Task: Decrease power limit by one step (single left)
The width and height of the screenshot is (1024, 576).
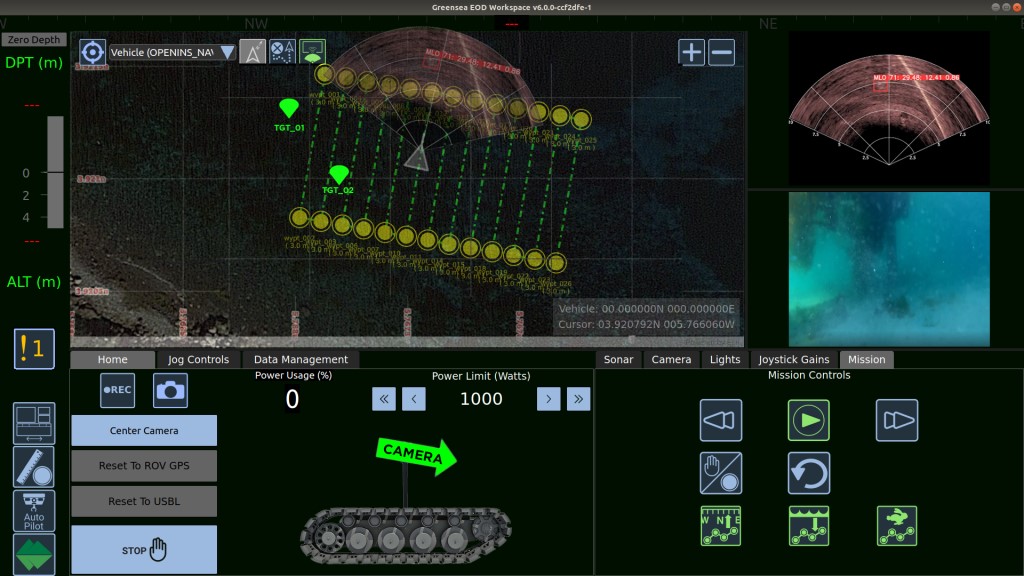Action: coord(414,399)
